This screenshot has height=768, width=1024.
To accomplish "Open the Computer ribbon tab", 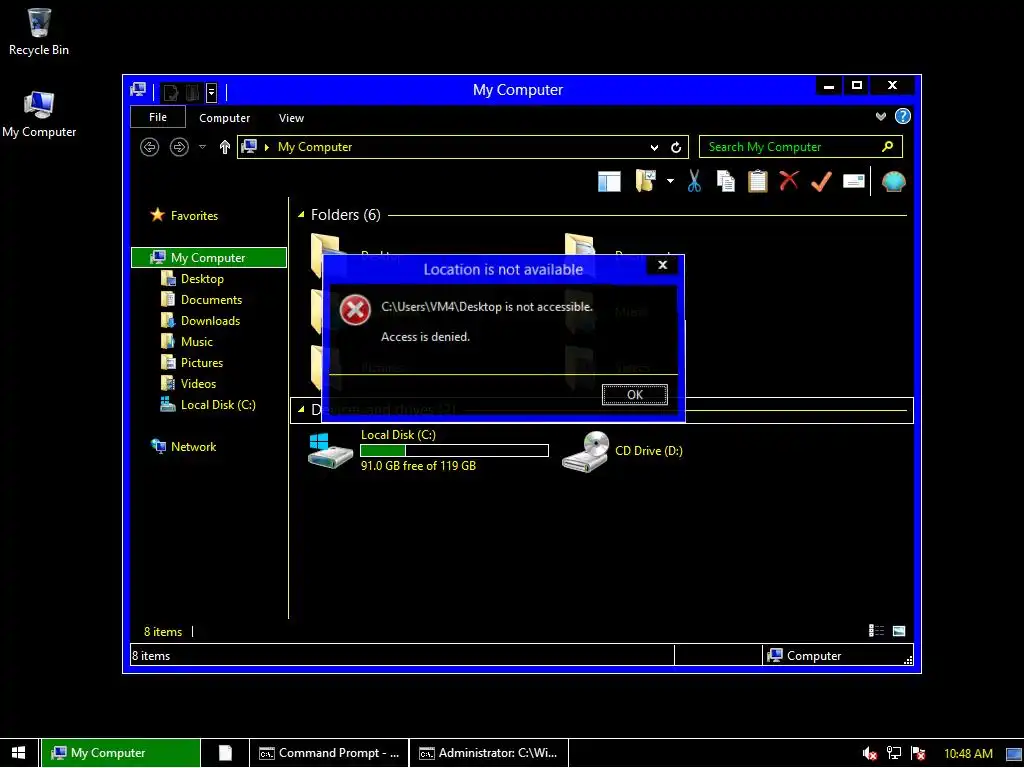I will click(224, 118).
